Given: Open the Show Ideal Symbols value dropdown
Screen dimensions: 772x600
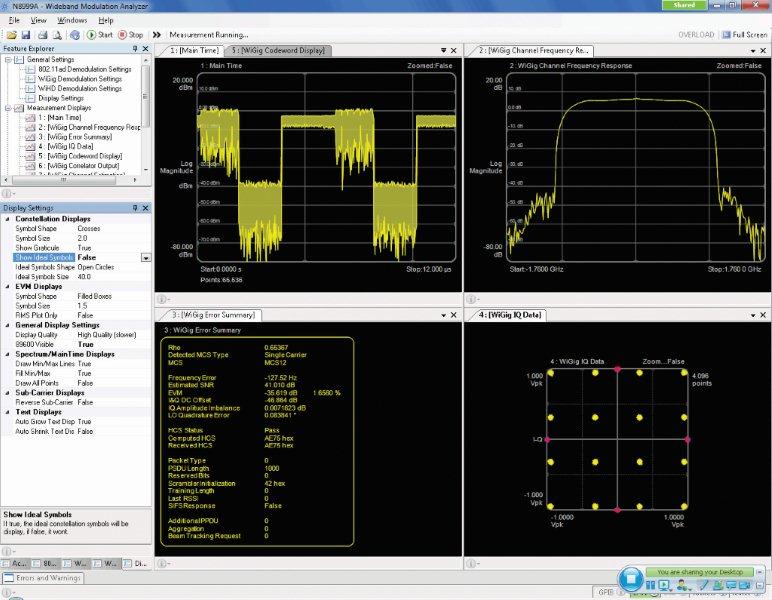Looking at the screenshot, I should tap(146, 258).
